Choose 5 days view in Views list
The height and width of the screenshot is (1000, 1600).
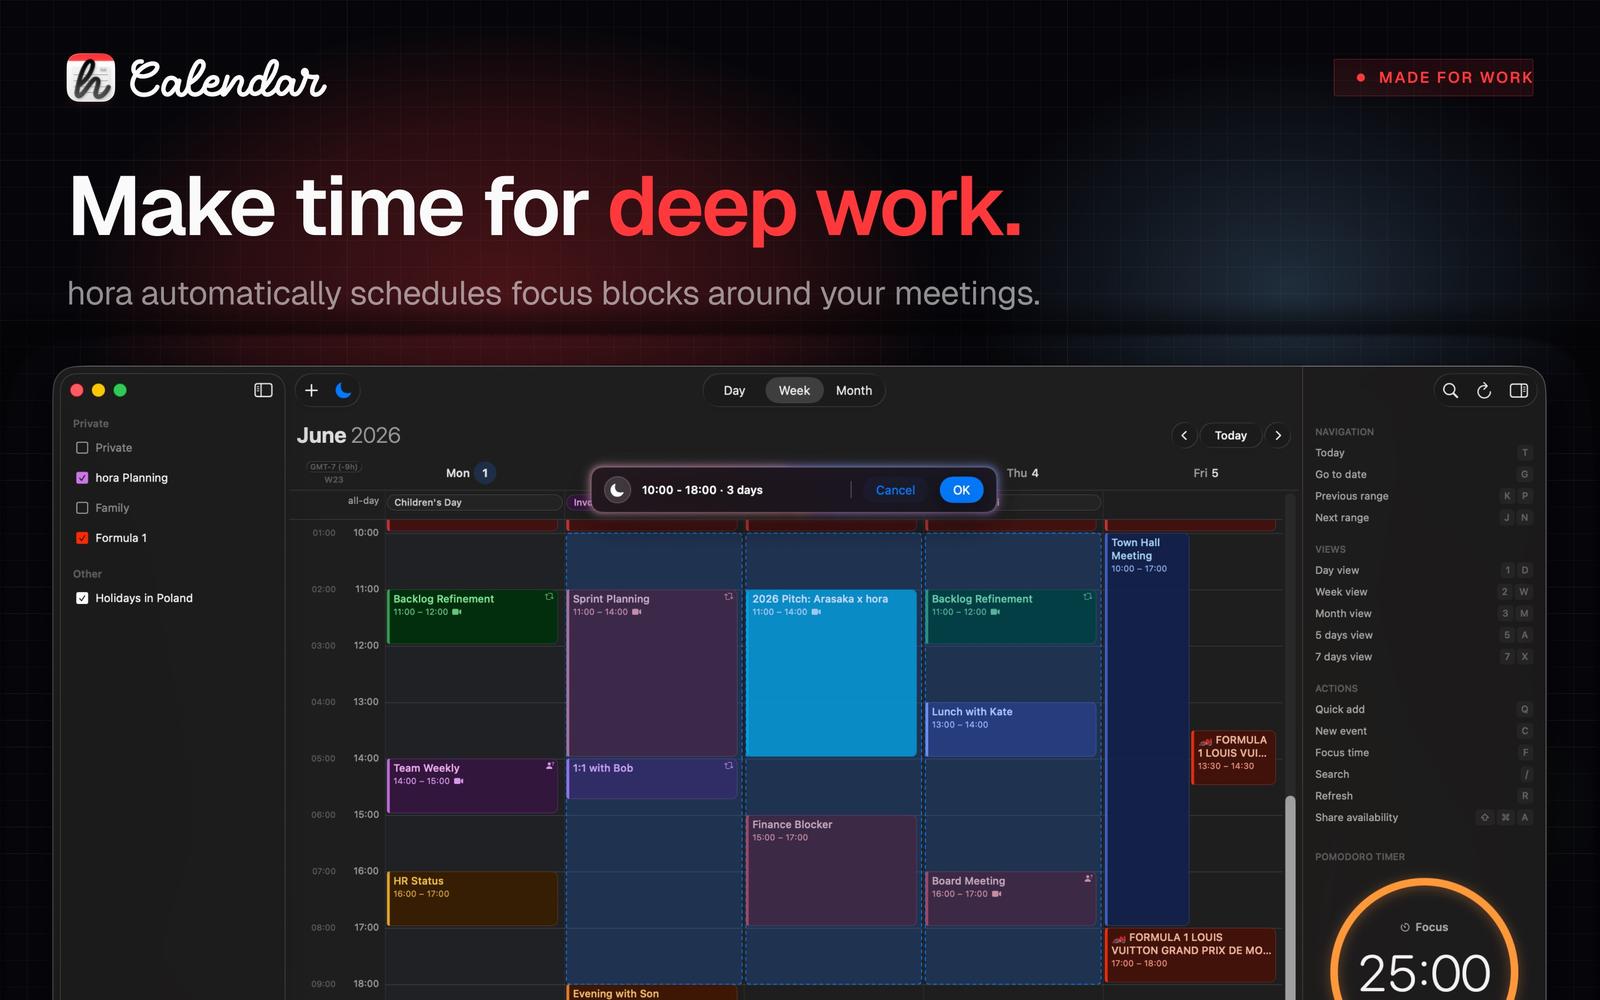pyautogui.click(x=1423, y=635)
